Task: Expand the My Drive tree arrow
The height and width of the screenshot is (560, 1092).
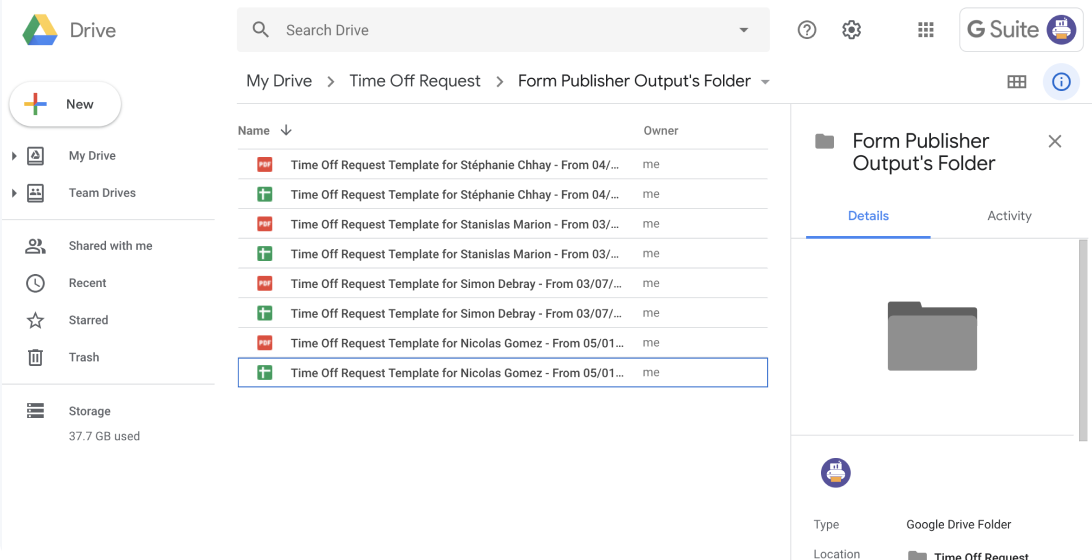Action: pyautogui.click(x=14, y=156)
